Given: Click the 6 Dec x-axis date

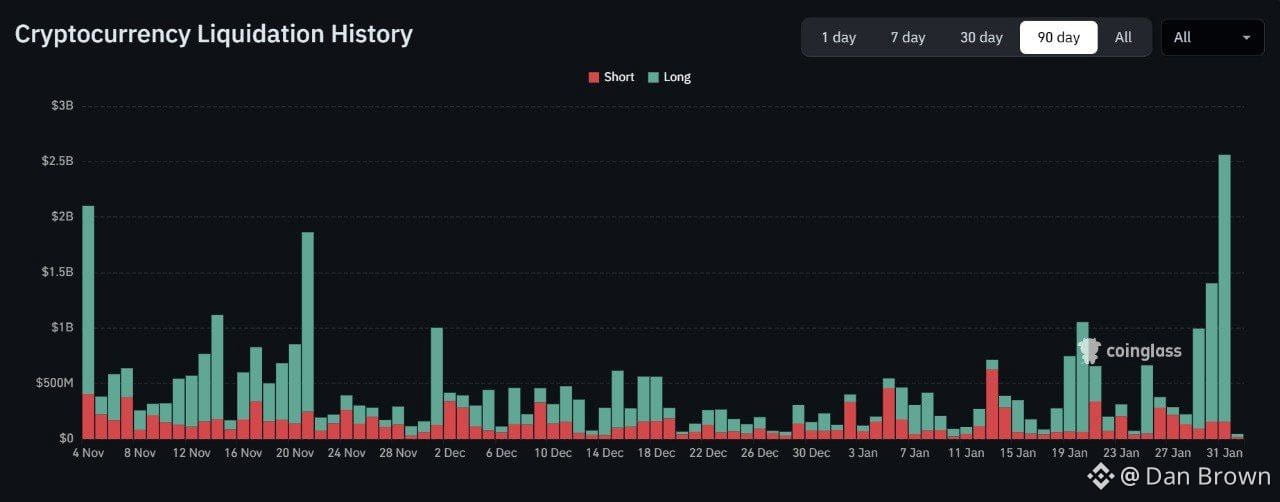Looking at the screenshot, I should pyautogui.click(x=501, y=453).
